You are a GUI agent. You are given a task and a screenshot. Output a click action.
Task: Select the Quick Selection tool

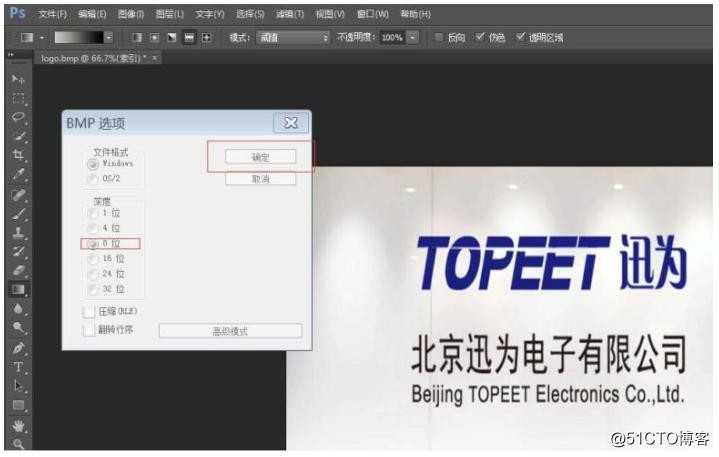coord(18,136)
